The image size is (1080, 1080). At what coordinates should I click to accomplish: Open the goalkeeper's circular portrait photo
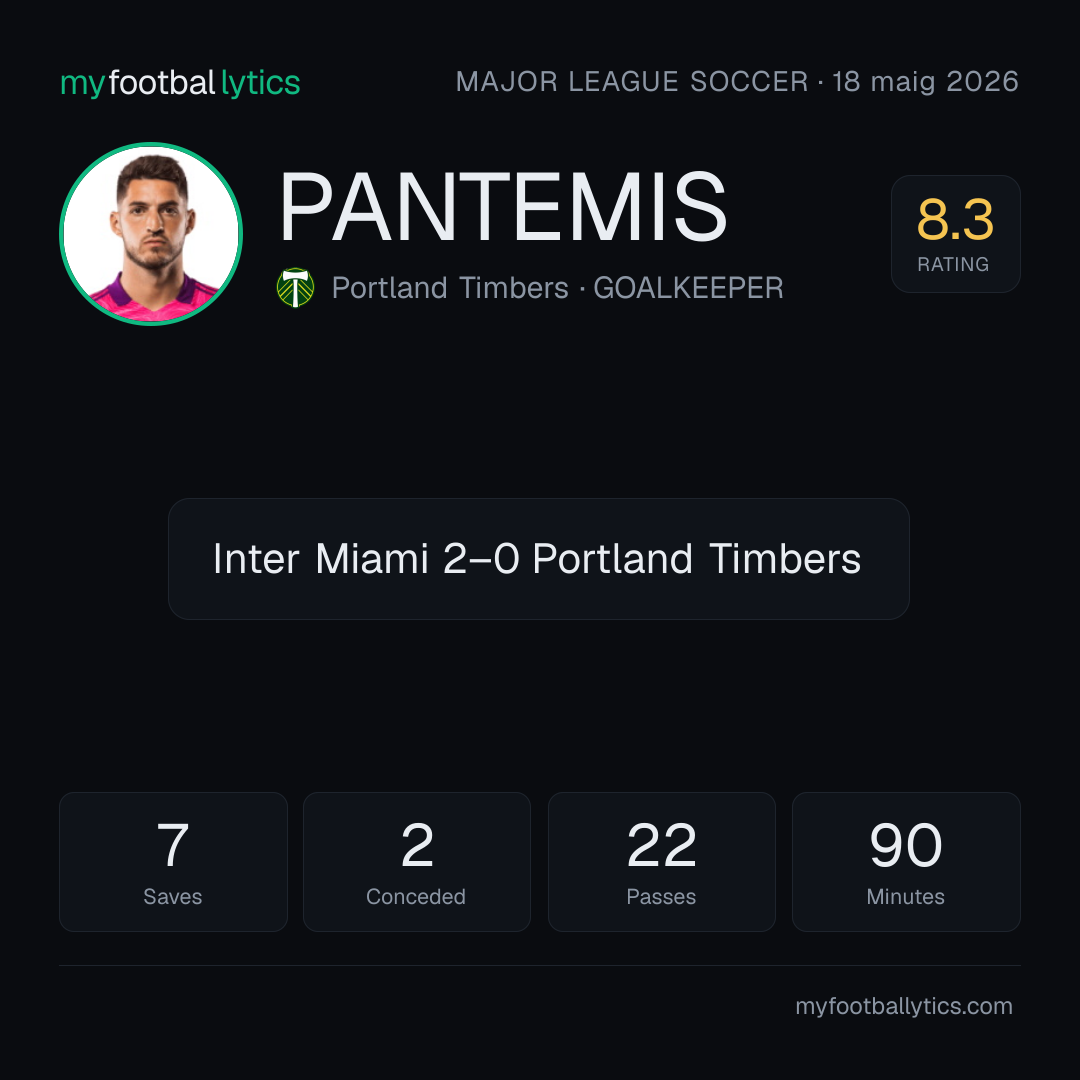[151, 233]
